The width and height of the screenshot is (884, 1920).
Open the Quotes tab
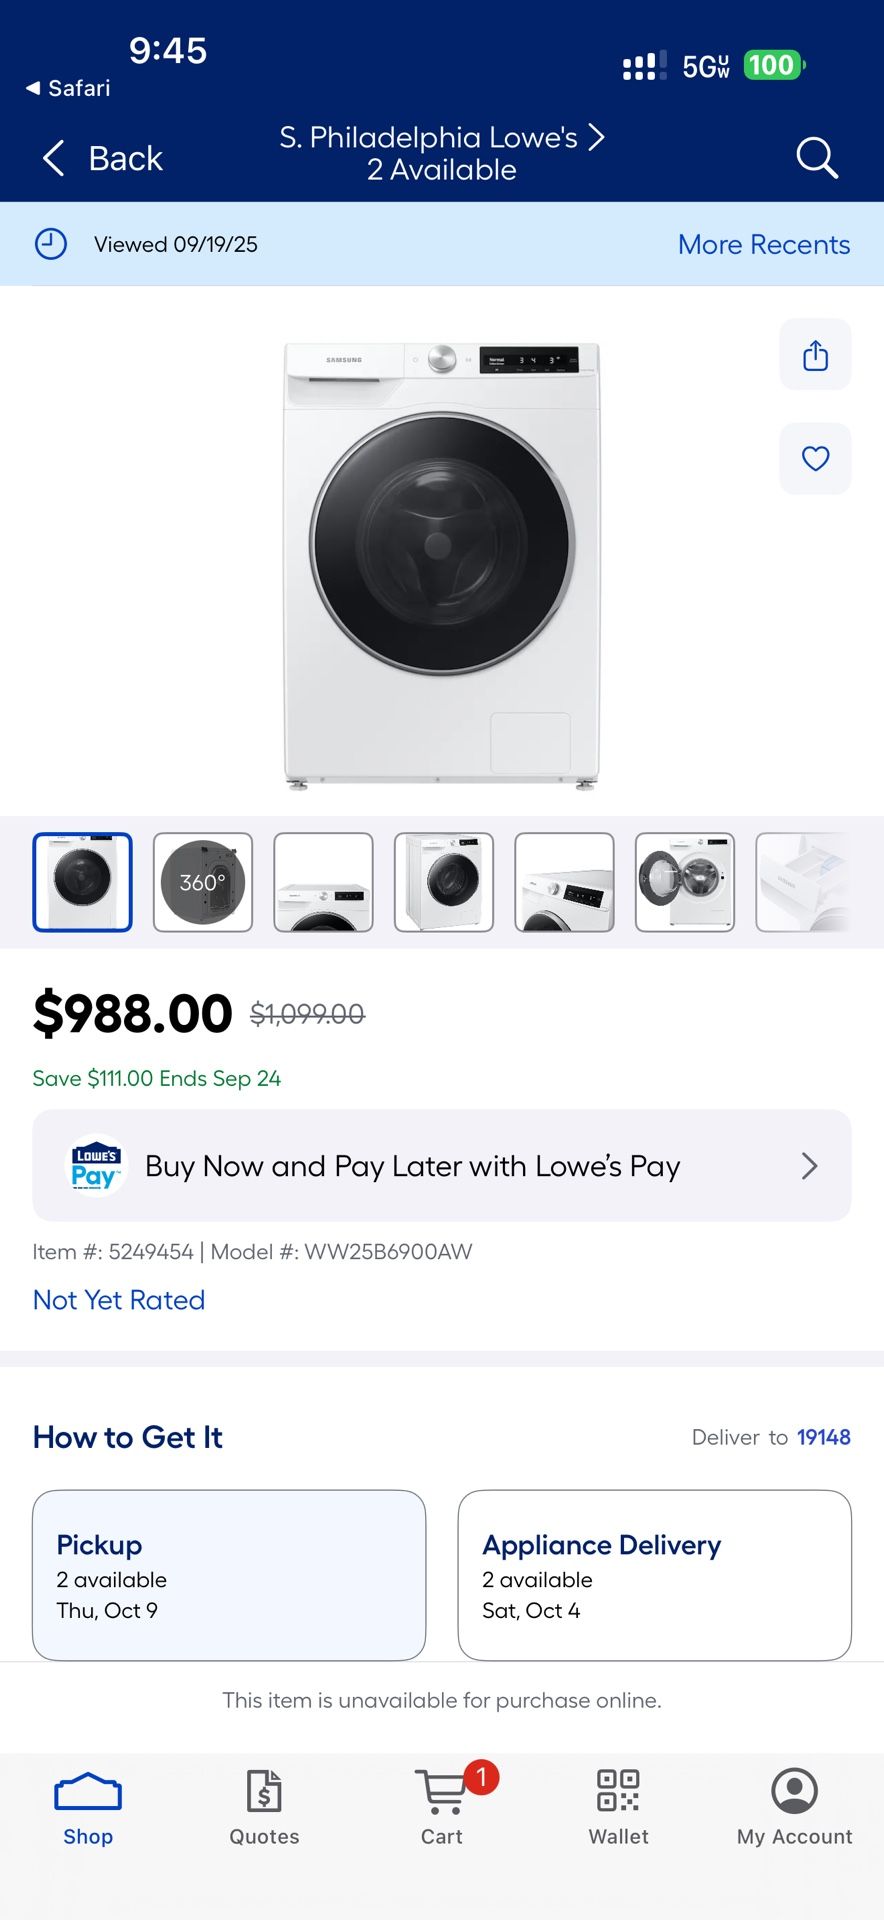pos(265,1806)
